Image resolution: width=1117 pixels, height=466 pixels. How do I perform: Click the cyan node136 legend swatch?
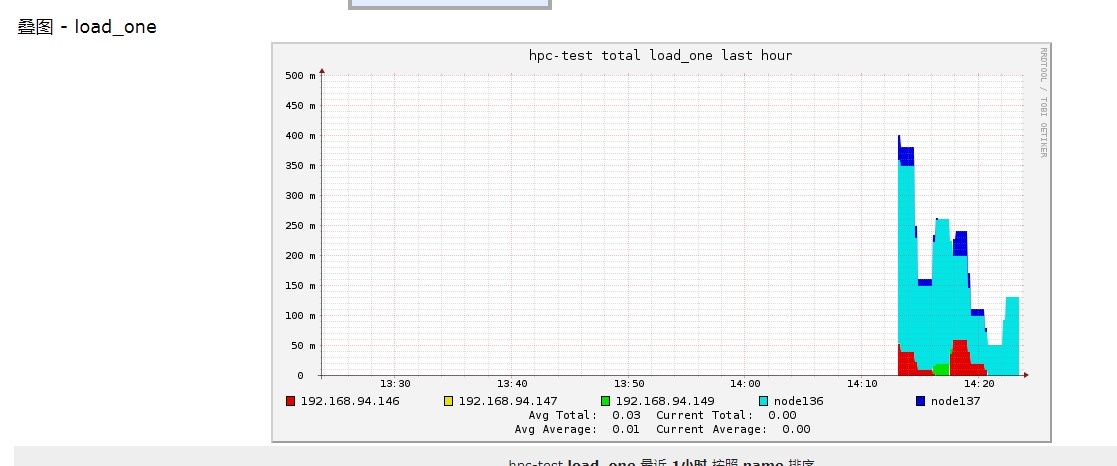pos(764,401)
